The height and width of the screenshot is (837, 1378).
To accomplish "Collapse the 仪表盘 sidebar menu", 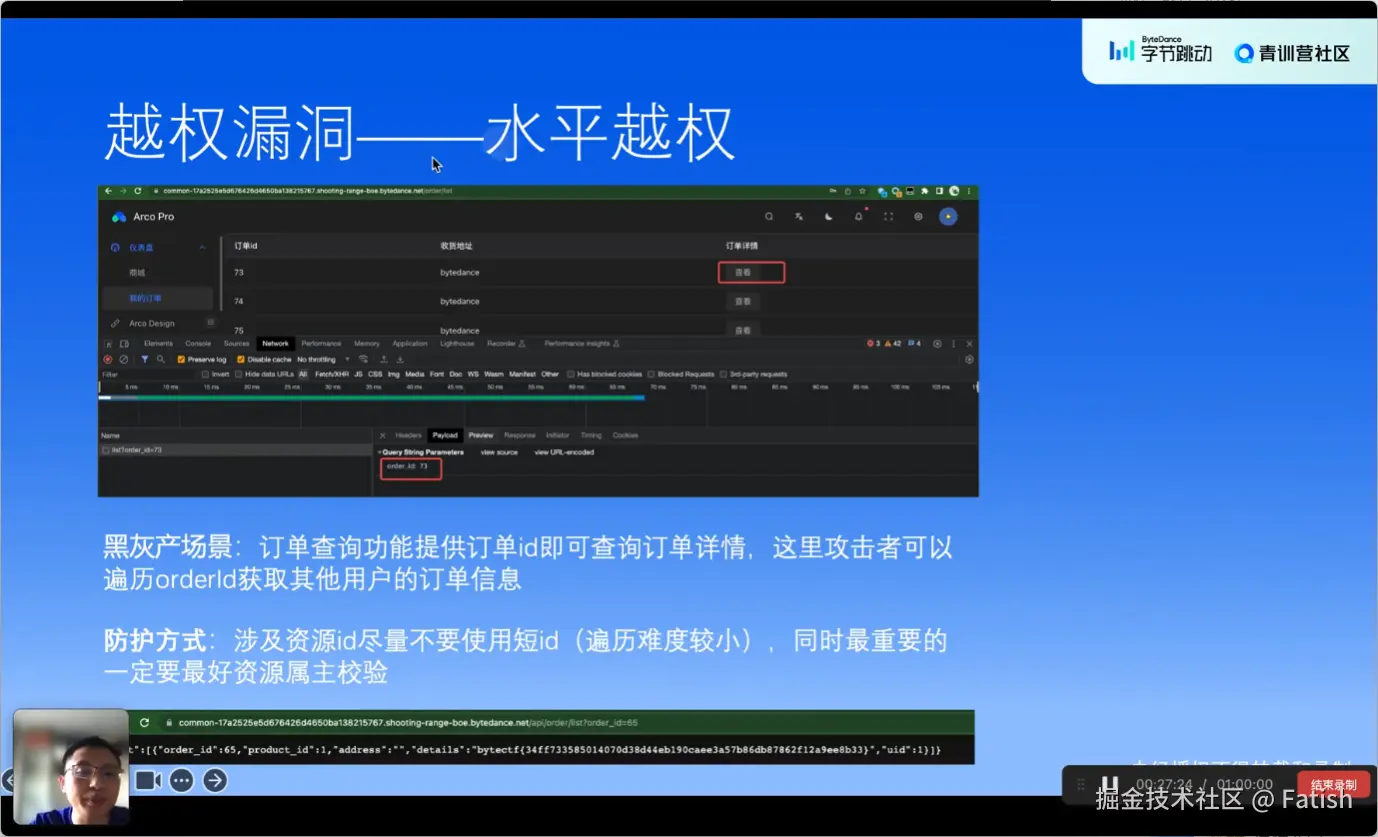I will point(202,247).
